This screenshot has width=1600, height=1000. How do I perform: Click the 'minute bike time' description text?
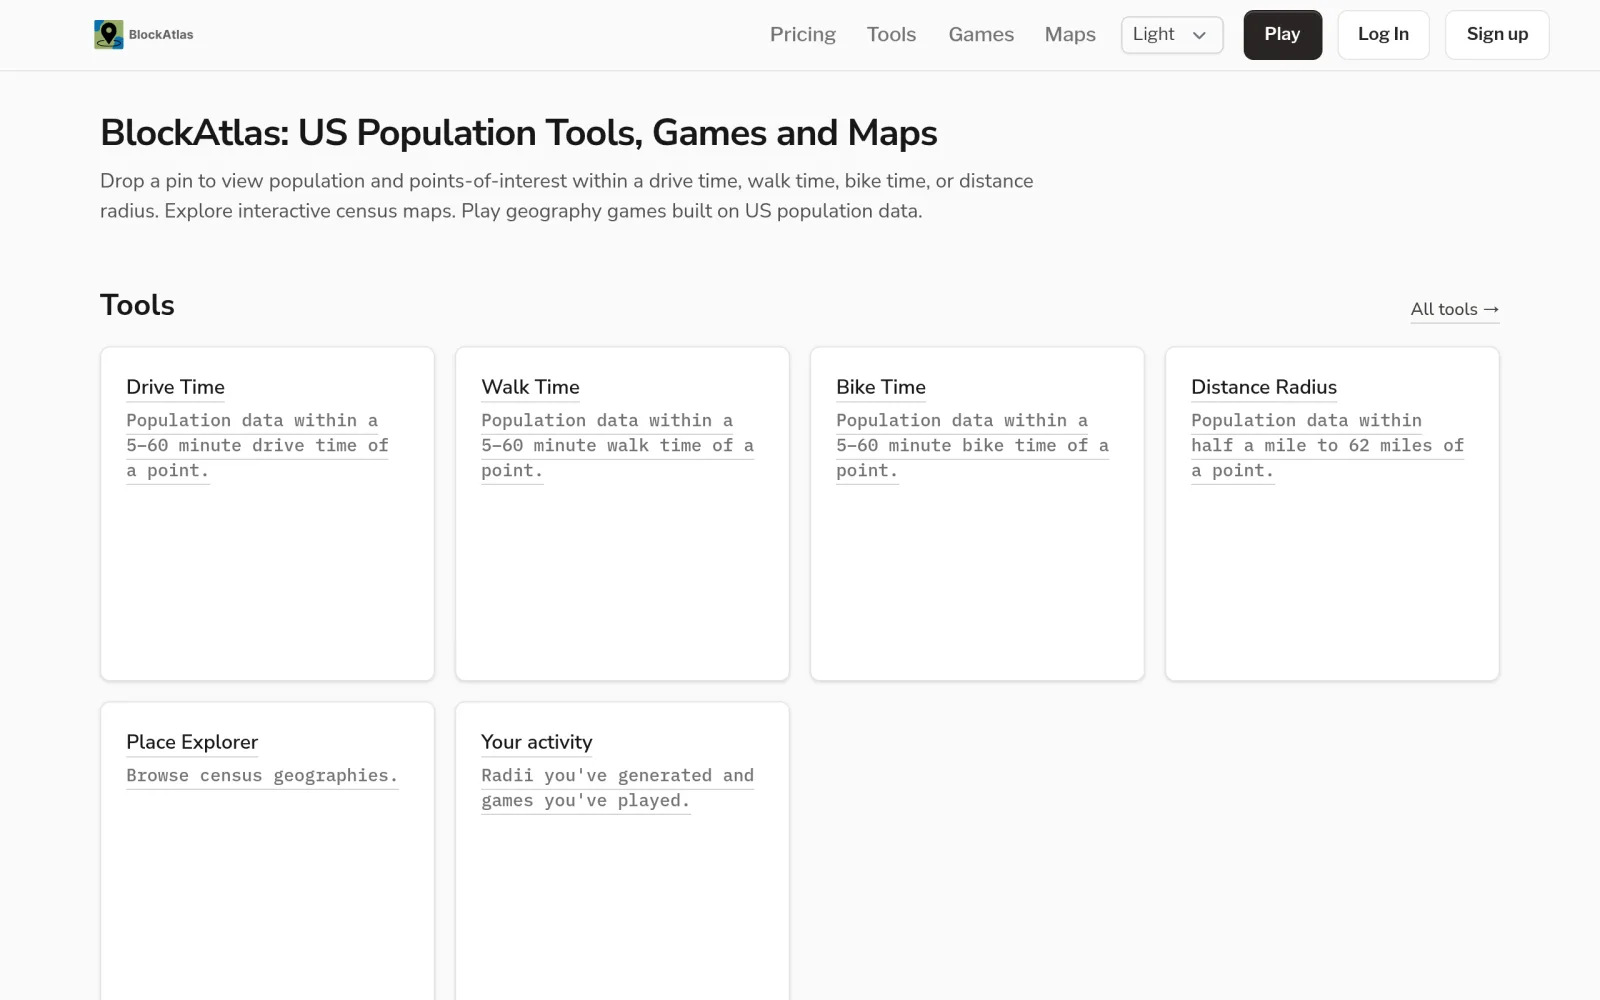(x=972, y=446)
